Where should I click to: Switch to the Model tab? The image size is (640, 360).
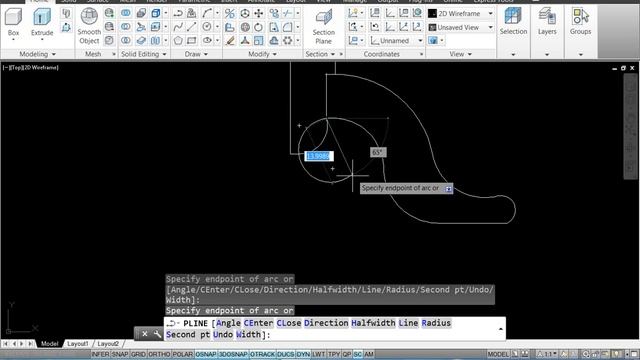pyautogui.click(x=49, y=344)
